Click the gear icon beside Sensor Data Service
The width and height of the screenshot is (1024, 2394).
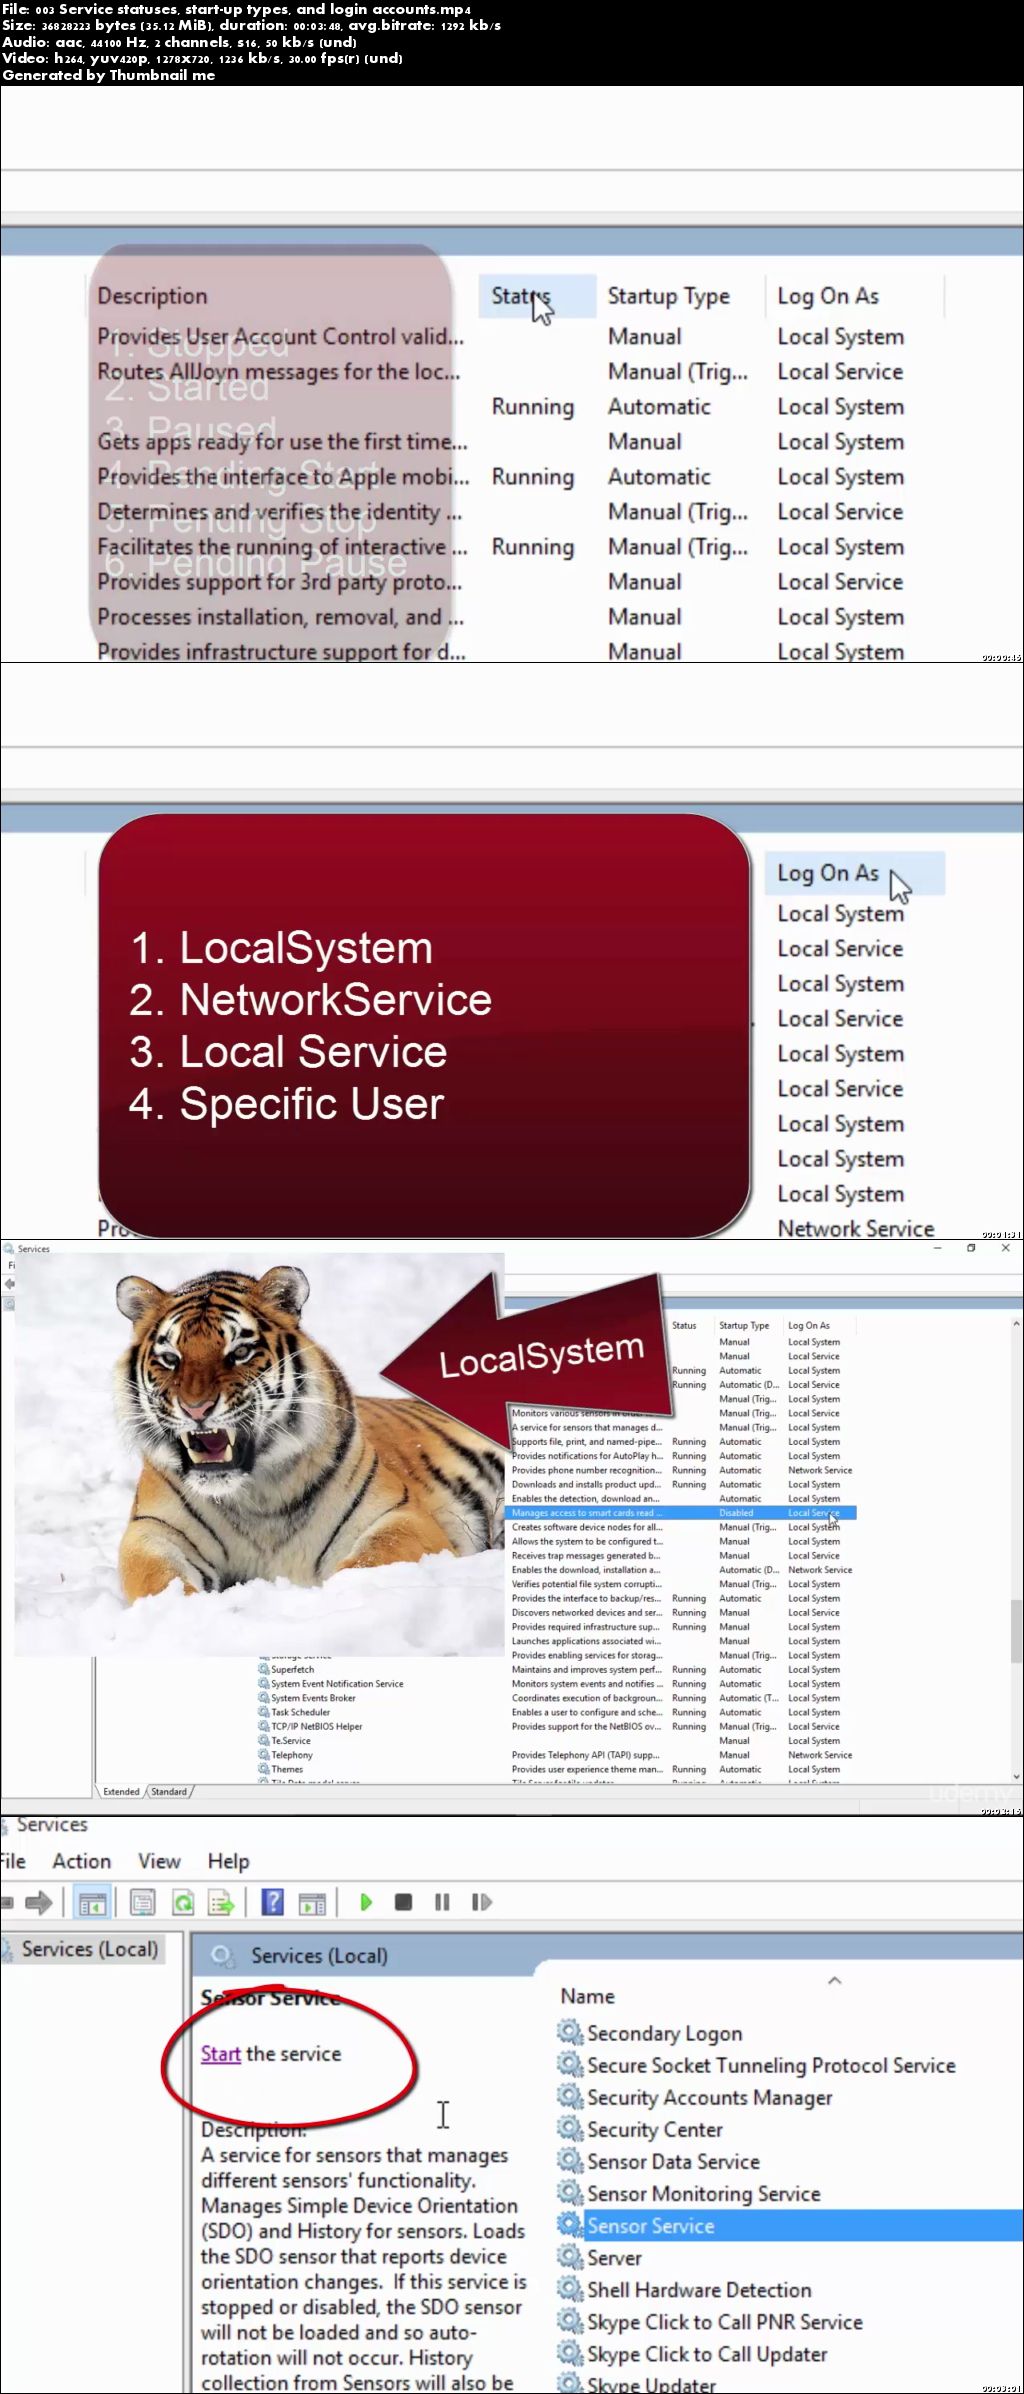pyautogui.click(x=570, y=2160)
